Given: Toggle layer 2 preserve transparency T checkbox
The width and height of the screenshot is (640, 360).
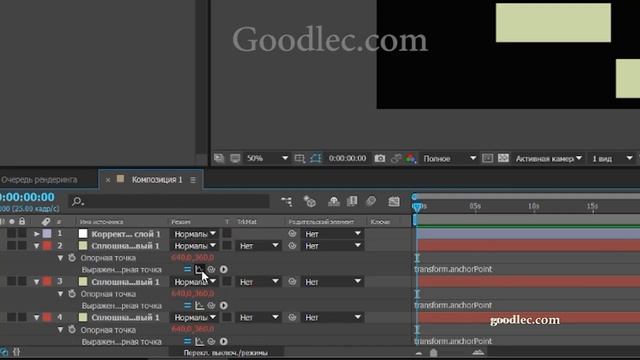Looking at the screenshot, I should pyautogui.click(x=227, y=246).
